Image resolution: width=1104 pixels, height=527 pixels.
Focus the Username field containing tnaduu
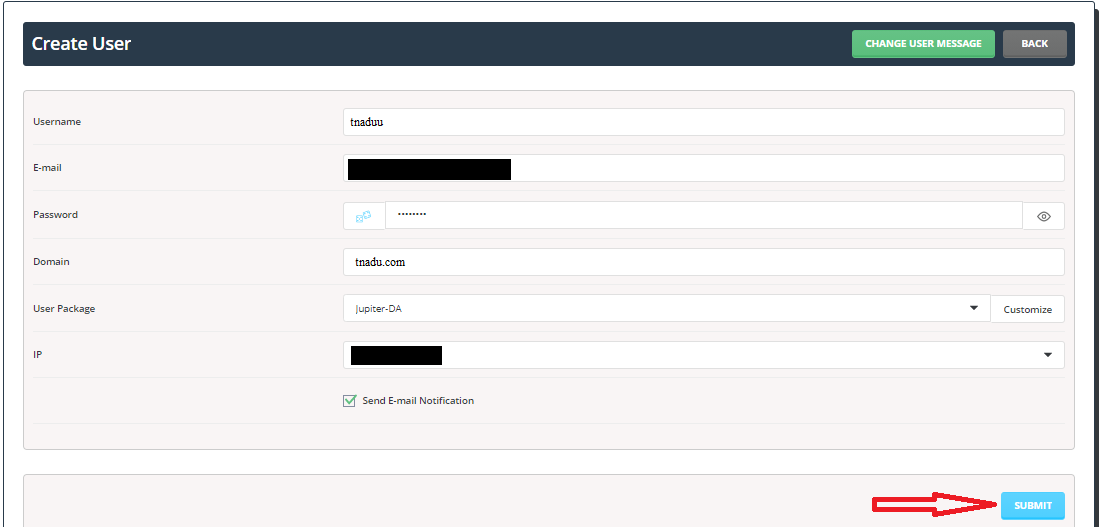(703, 122)
